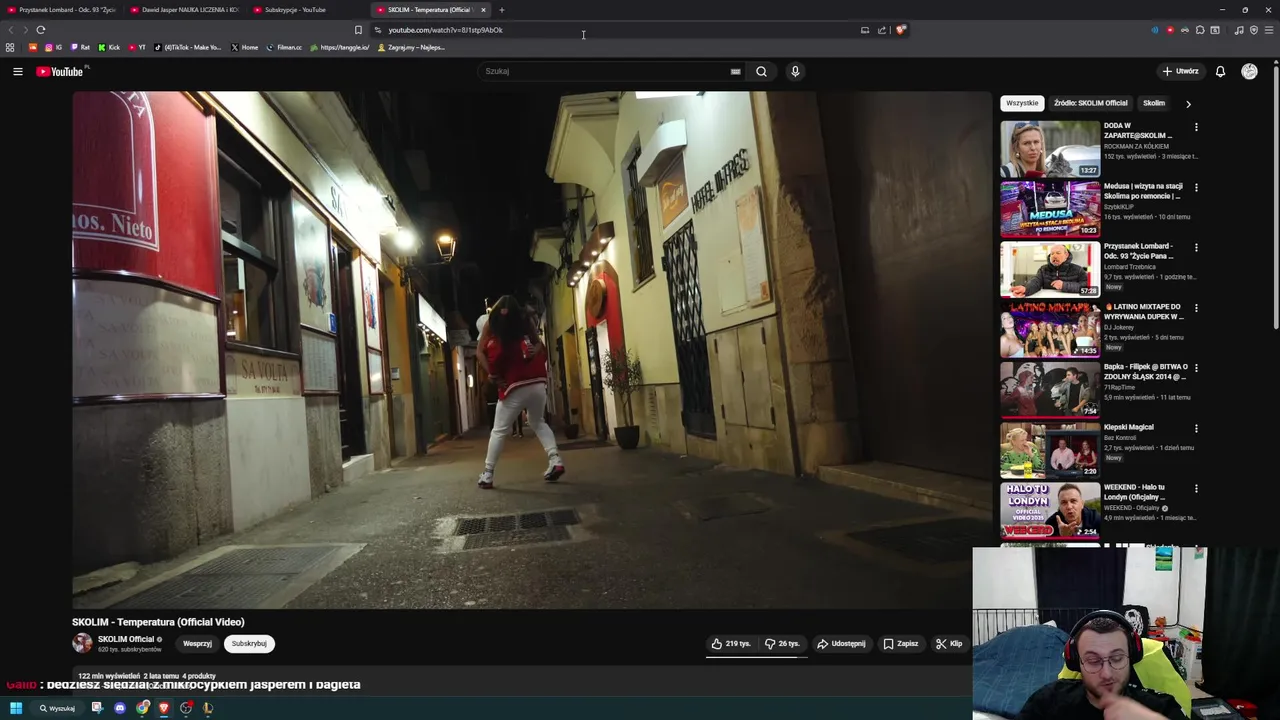Image resolution: width=1280 pixels, height=720 pixels.
Task: Share the video with Udostępnij
Action: (x=841, y=644)
